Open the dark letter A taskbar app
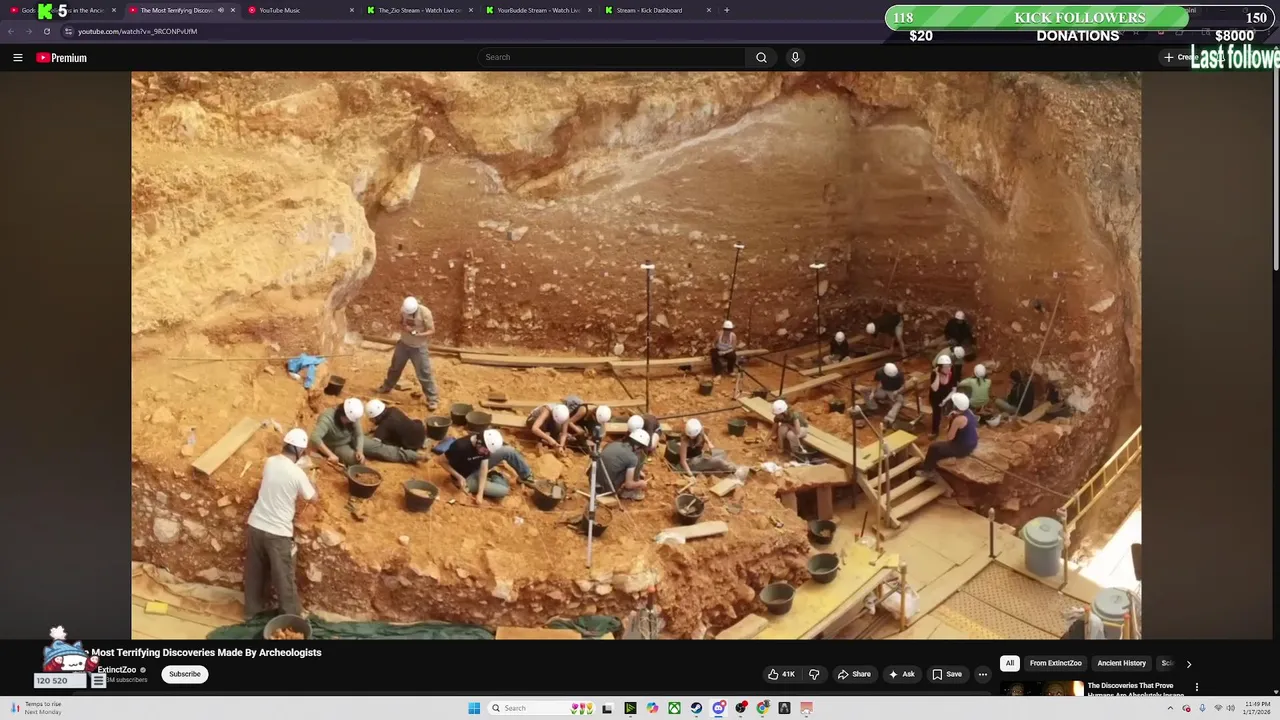Image resolution: width=1280 pixels, height=720 pixels. pos(785,708)
